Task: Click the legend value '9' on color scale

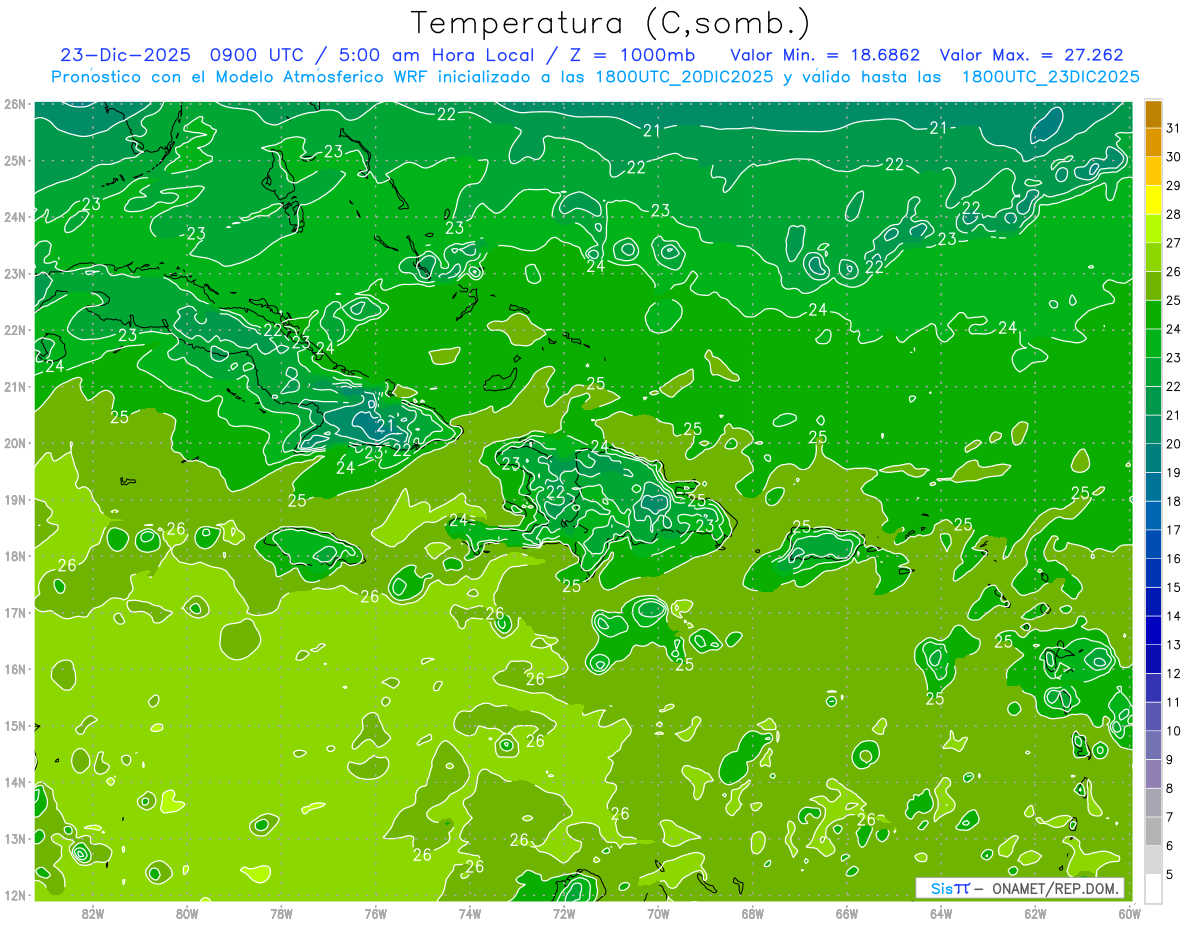Action: tap(1169, 760)
